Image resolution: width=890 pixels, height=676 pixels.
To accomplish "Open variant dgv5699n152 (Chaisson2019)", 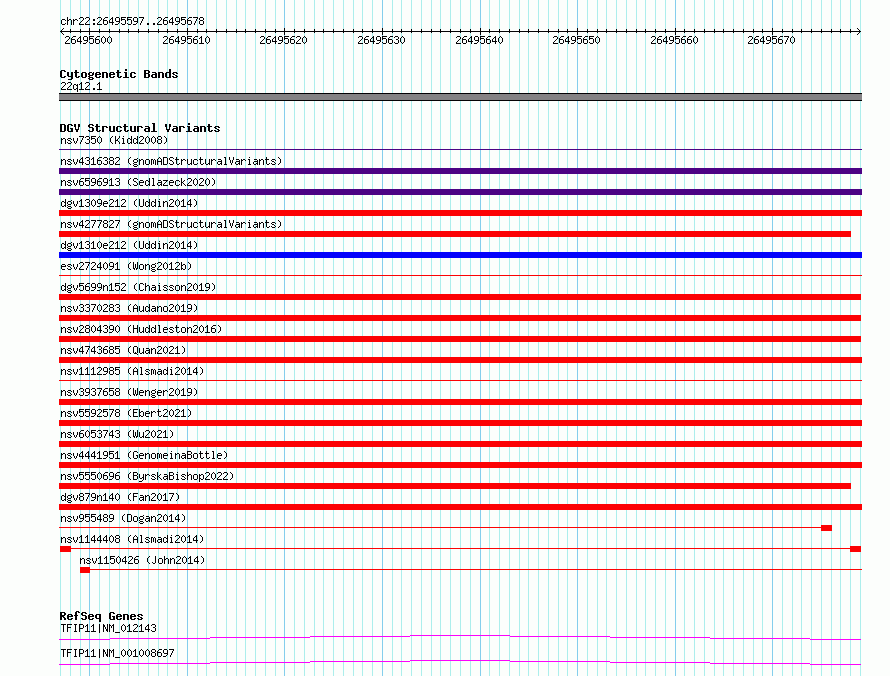I will tap(138, 287).
